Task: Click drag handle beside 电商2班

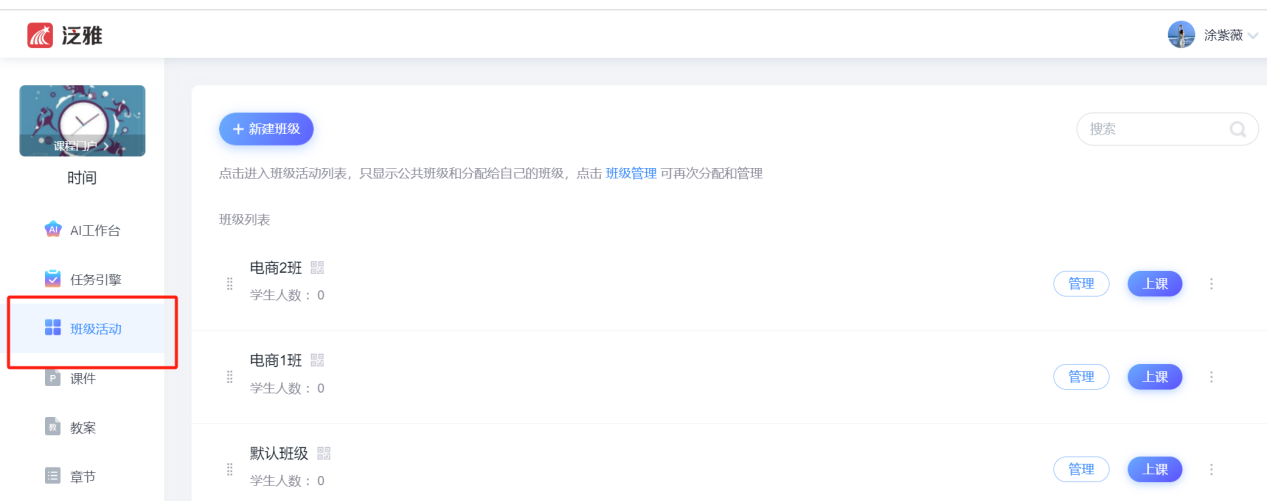Action: tap(229, 284)
